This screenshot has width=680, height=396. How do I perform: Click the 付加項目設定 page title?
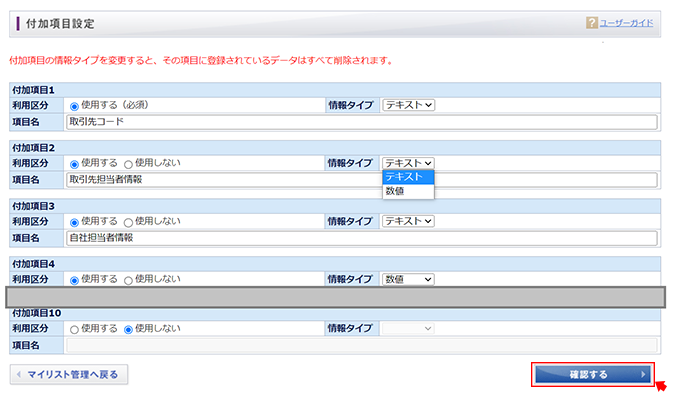click(x=60, y=23)
